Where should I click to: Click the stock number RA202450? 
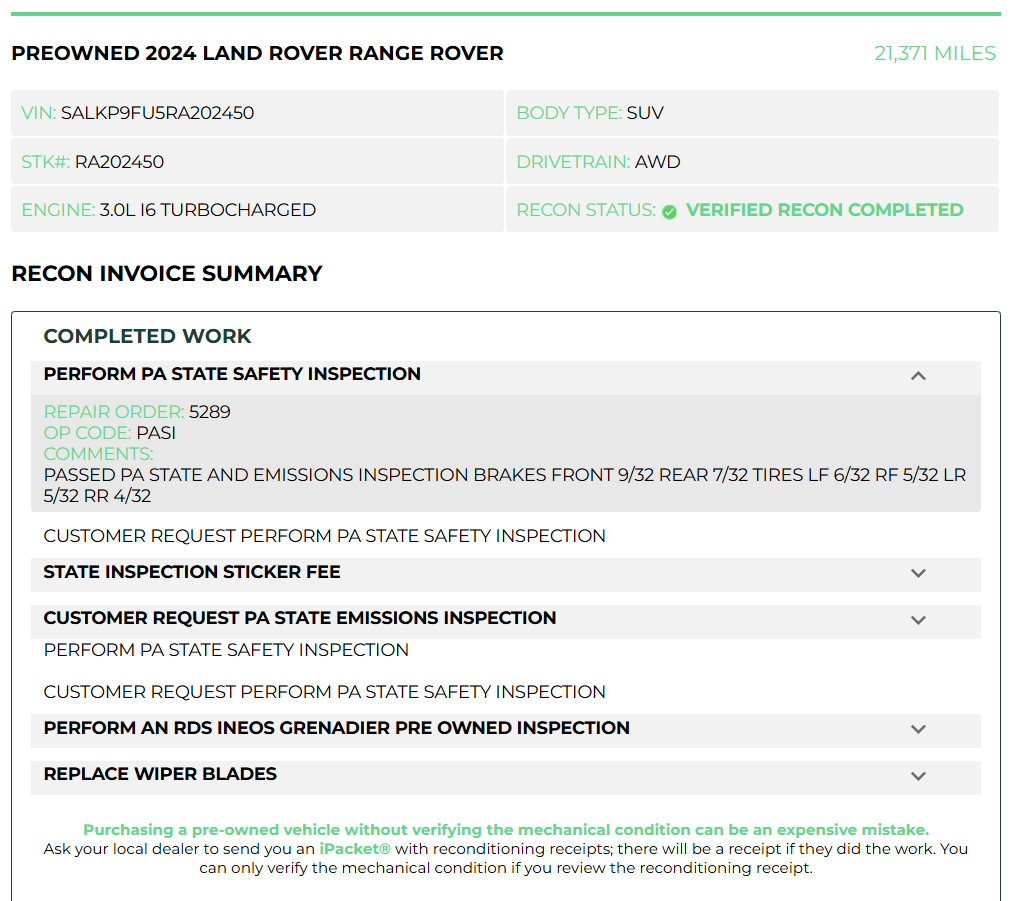(x=119, y=162)
